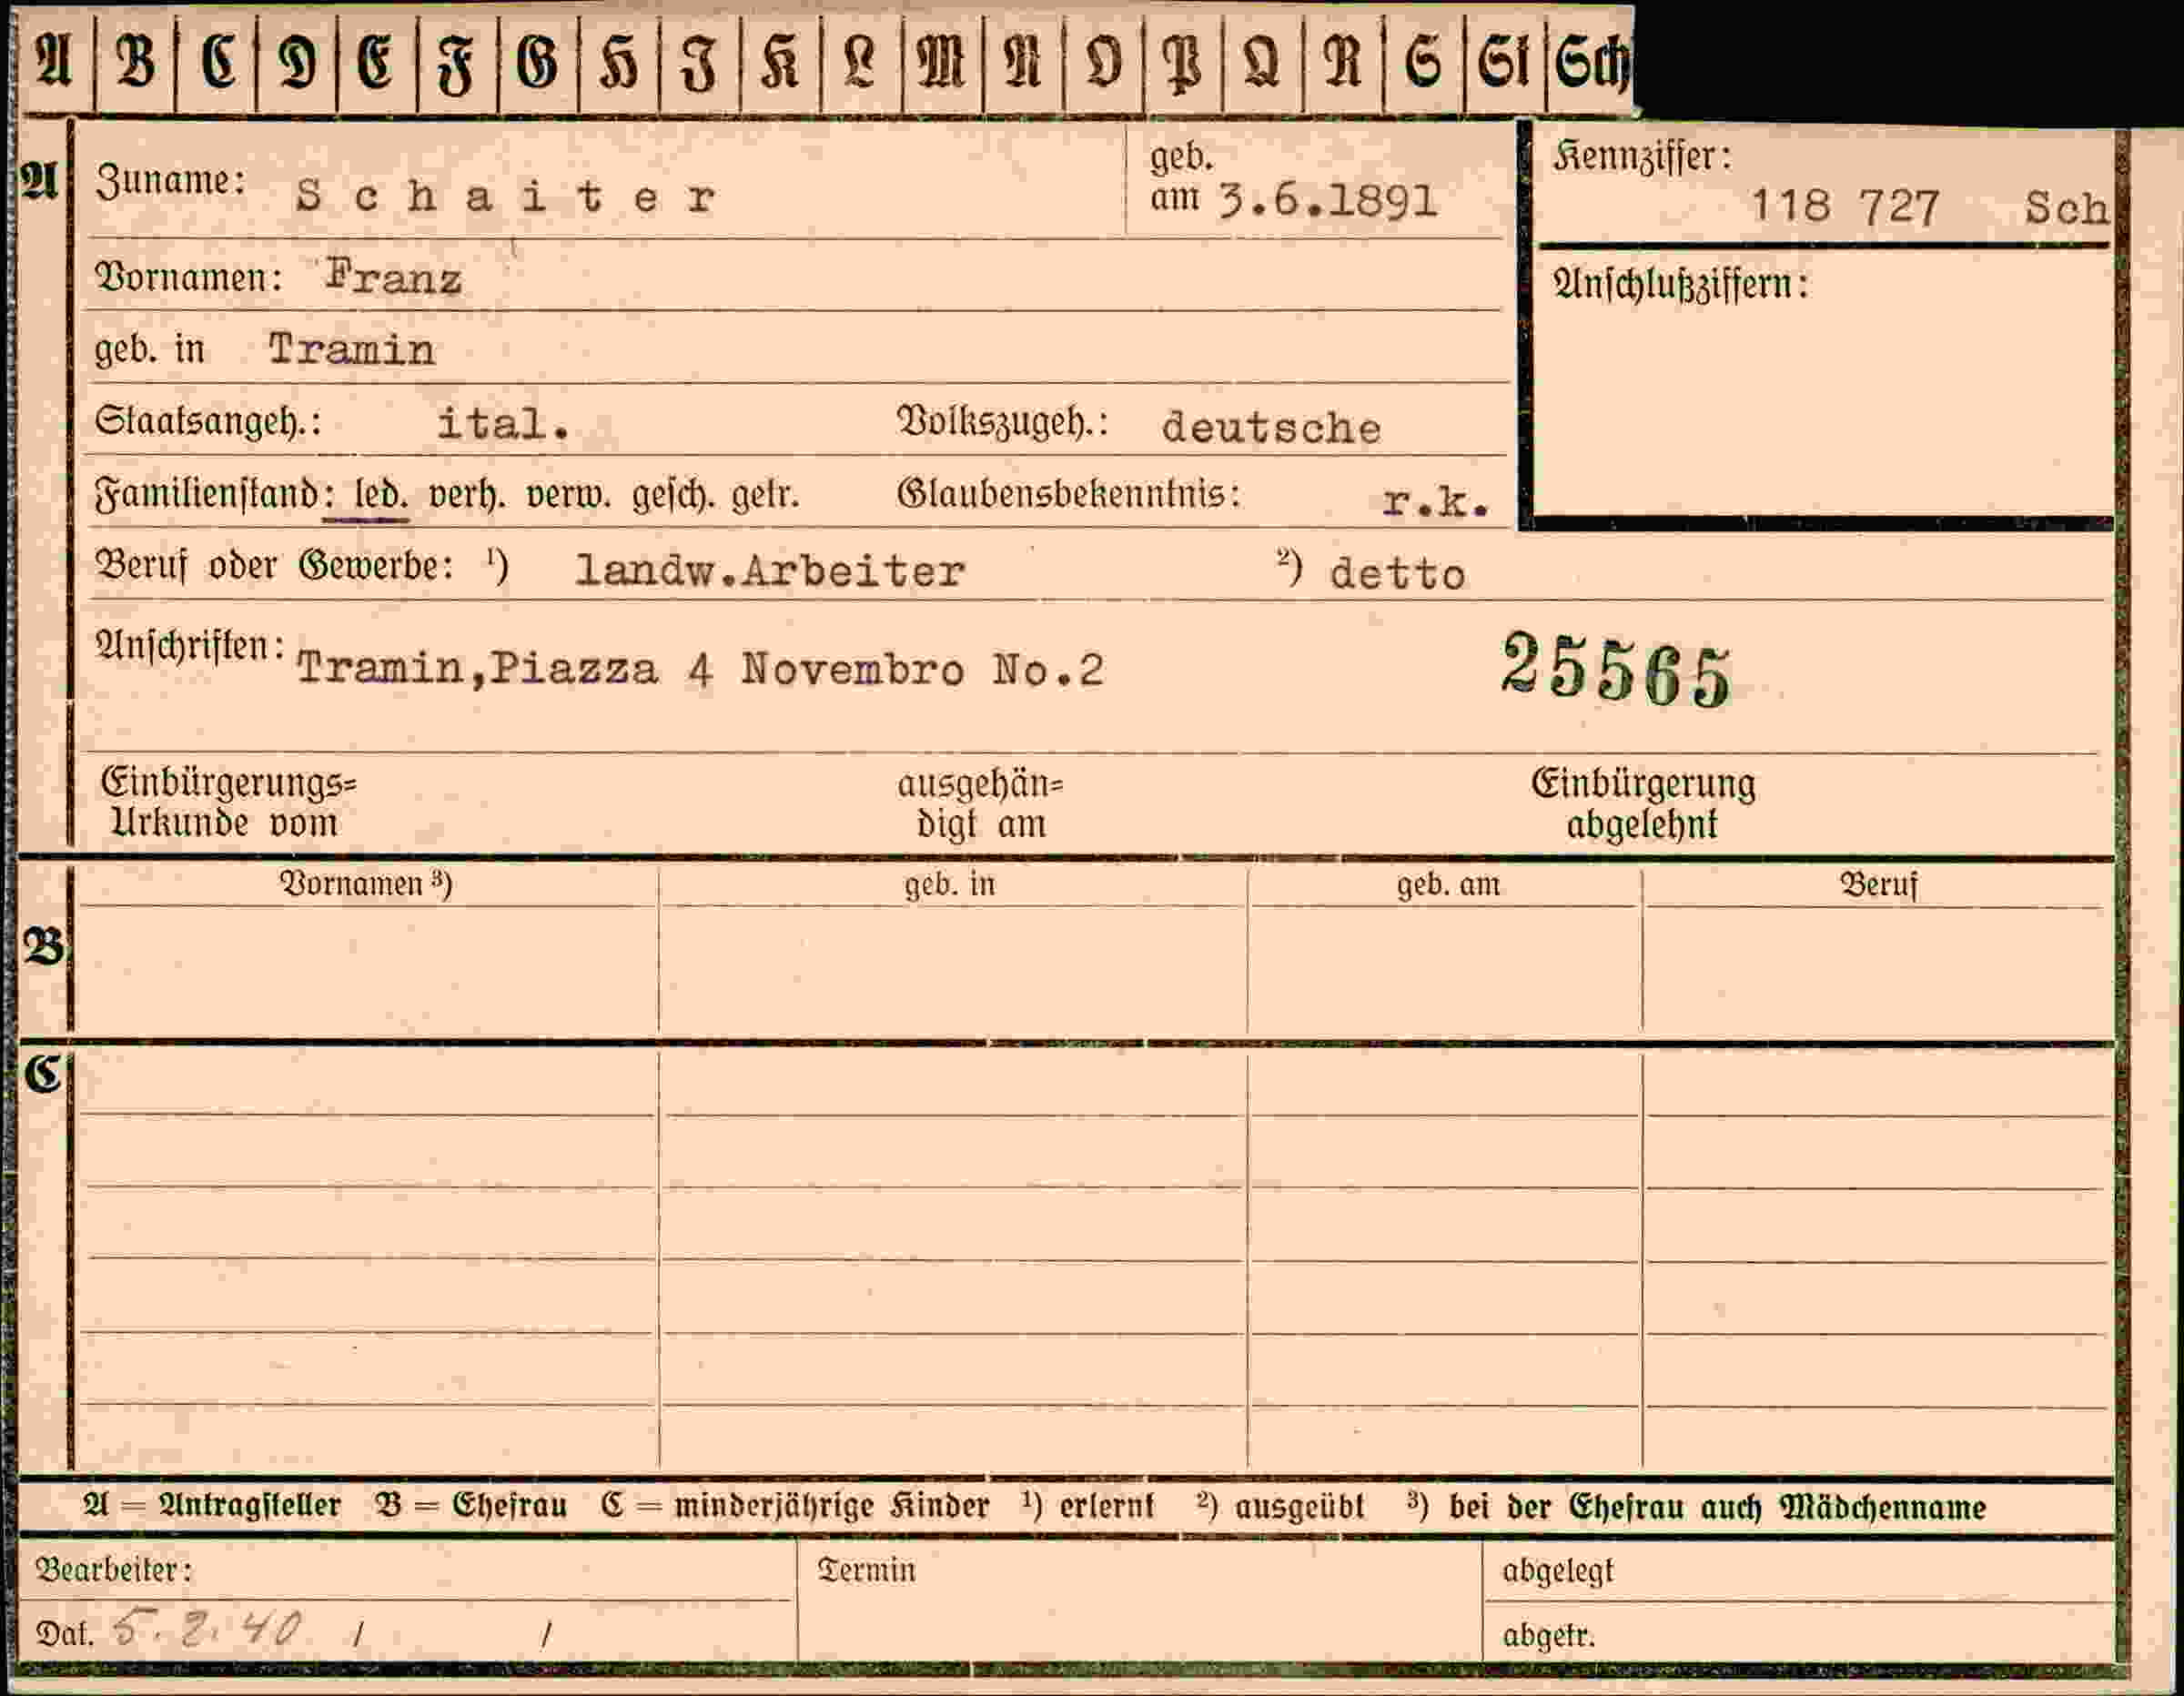Image resolution: width=2184 pixels, height=1696 pixels.
Task: Click the 'gesch.' marital status option
Action: [673, 495]
